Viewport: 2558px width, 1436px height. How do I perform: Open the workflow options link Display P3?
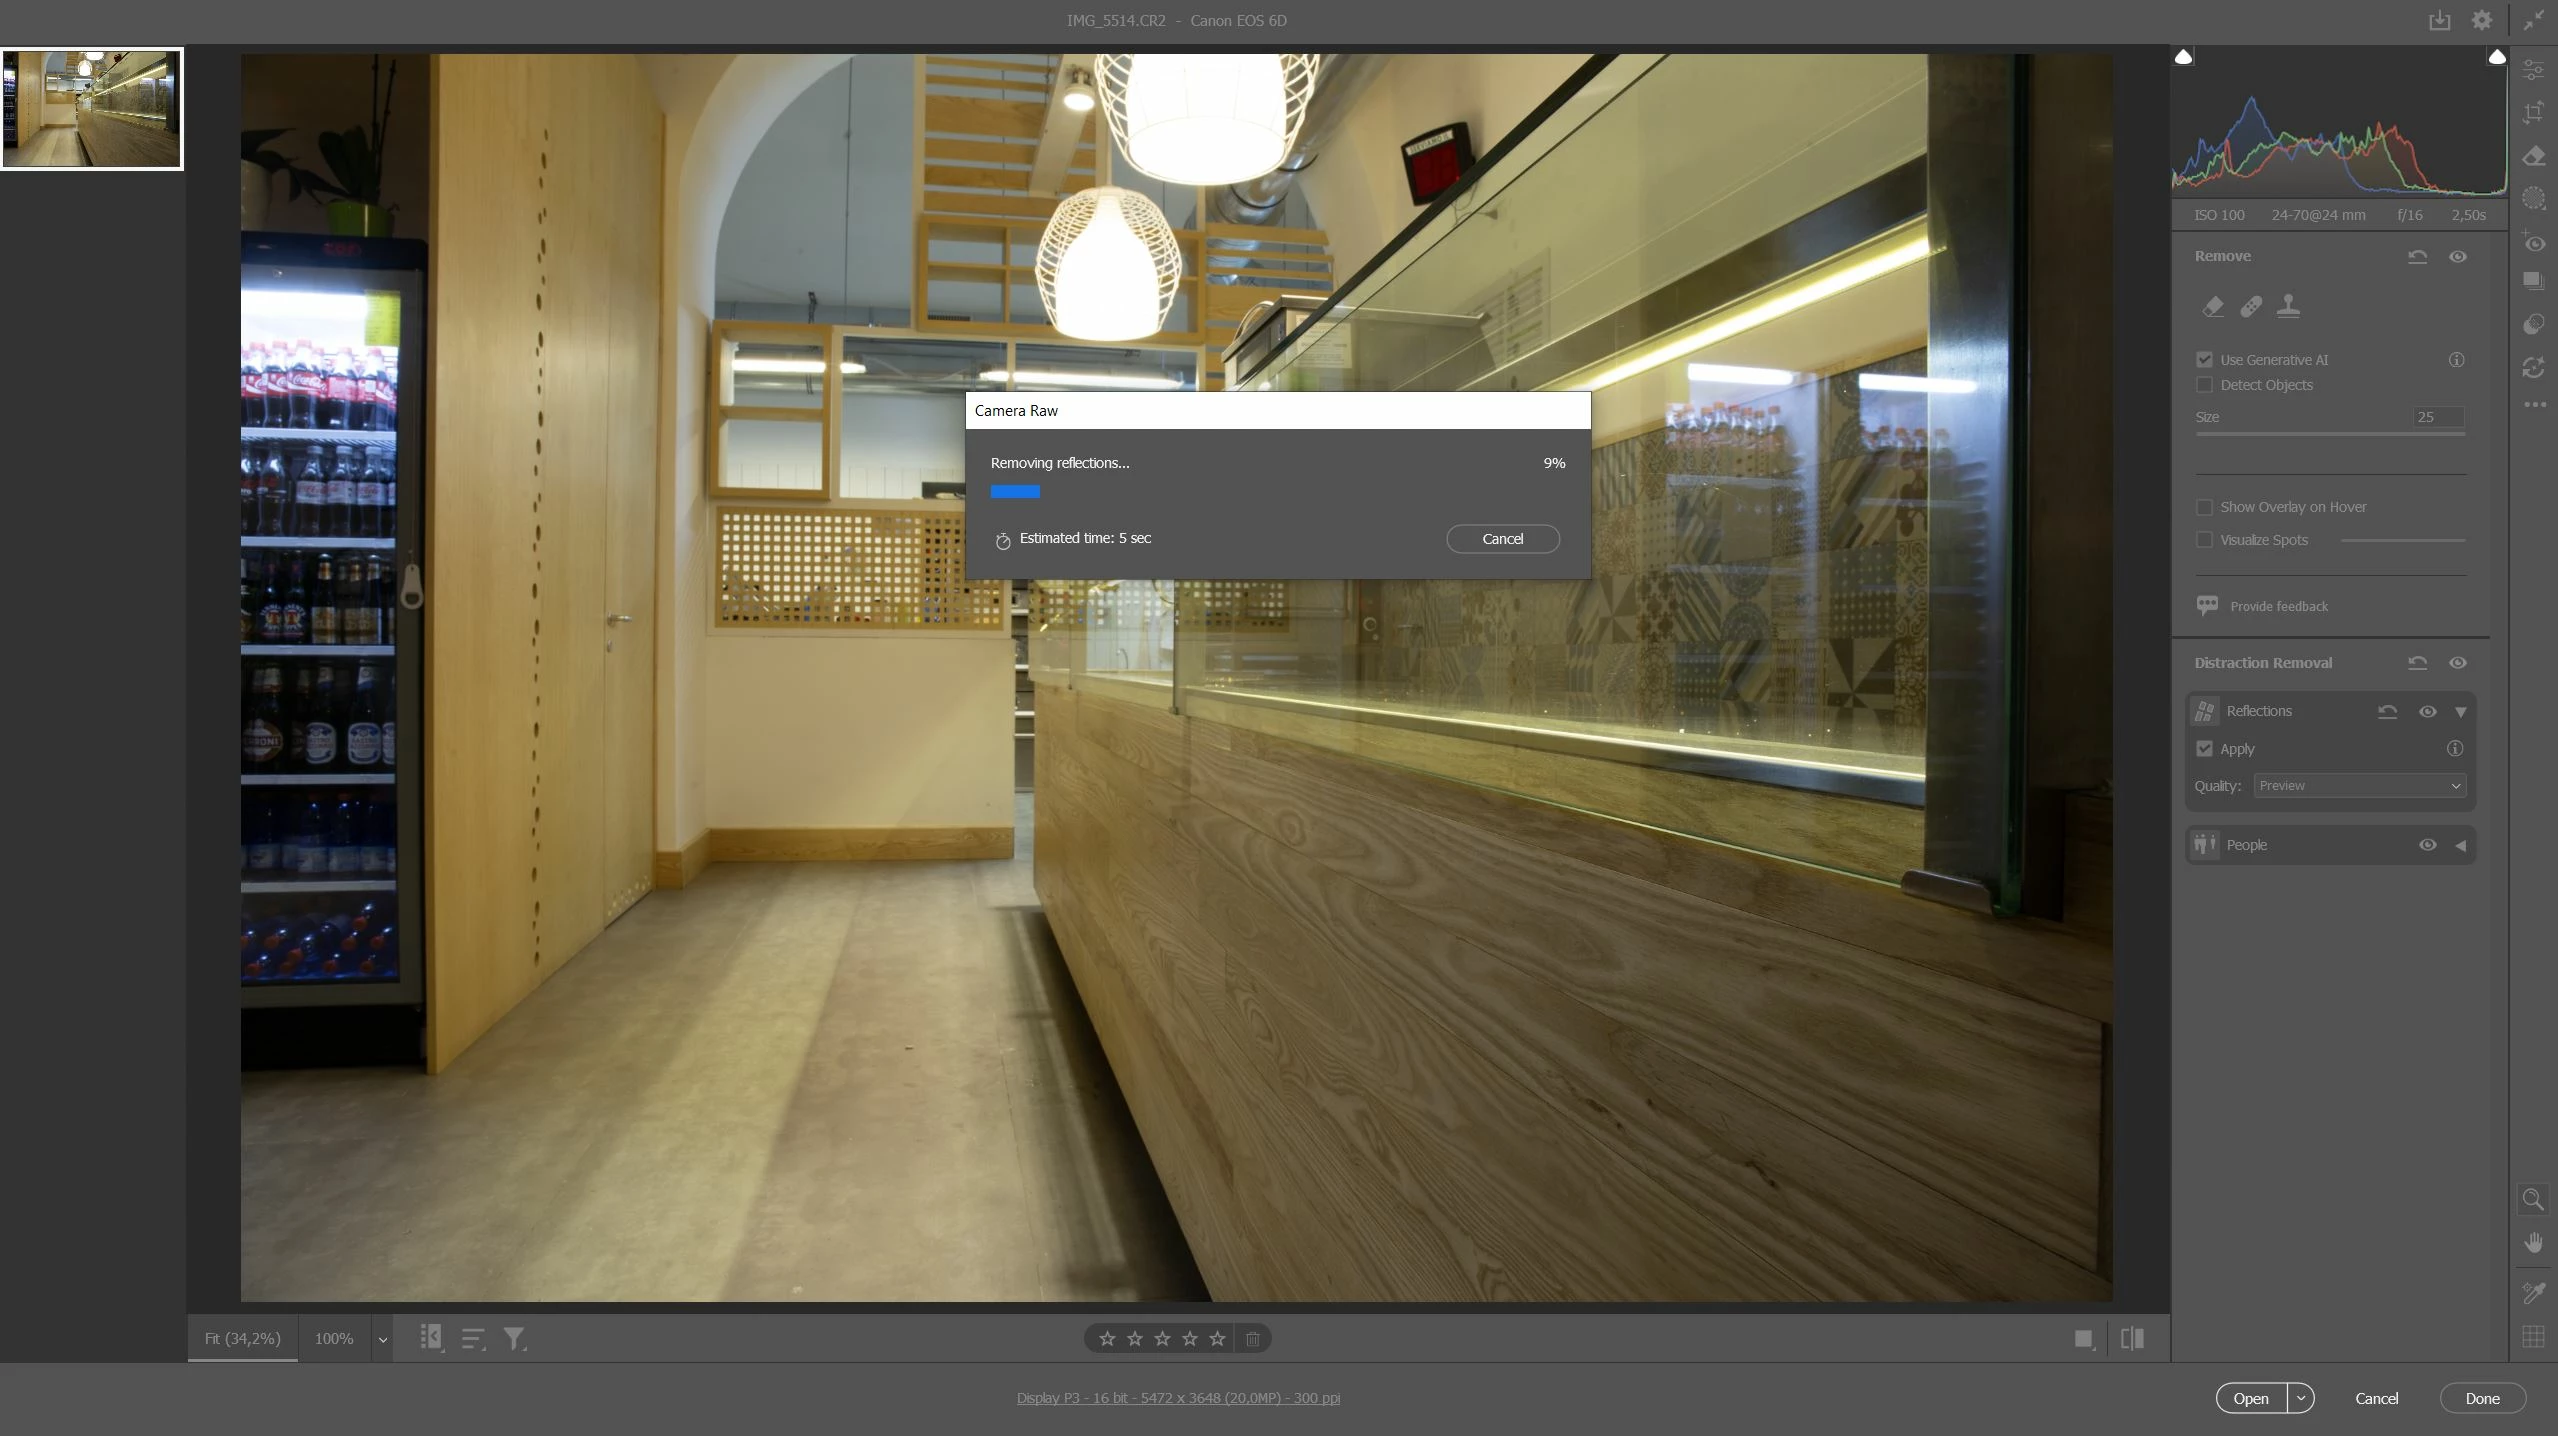tap(1178, 1398)
